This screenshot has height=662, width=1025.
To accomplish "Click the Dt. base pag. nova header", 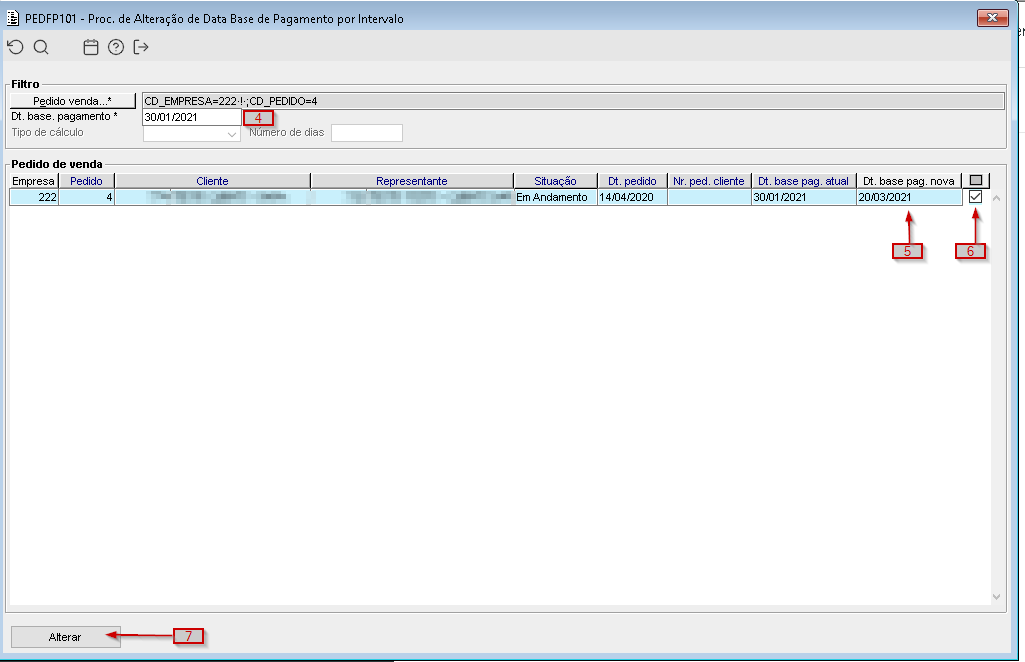I will click(x=909, y=181).
